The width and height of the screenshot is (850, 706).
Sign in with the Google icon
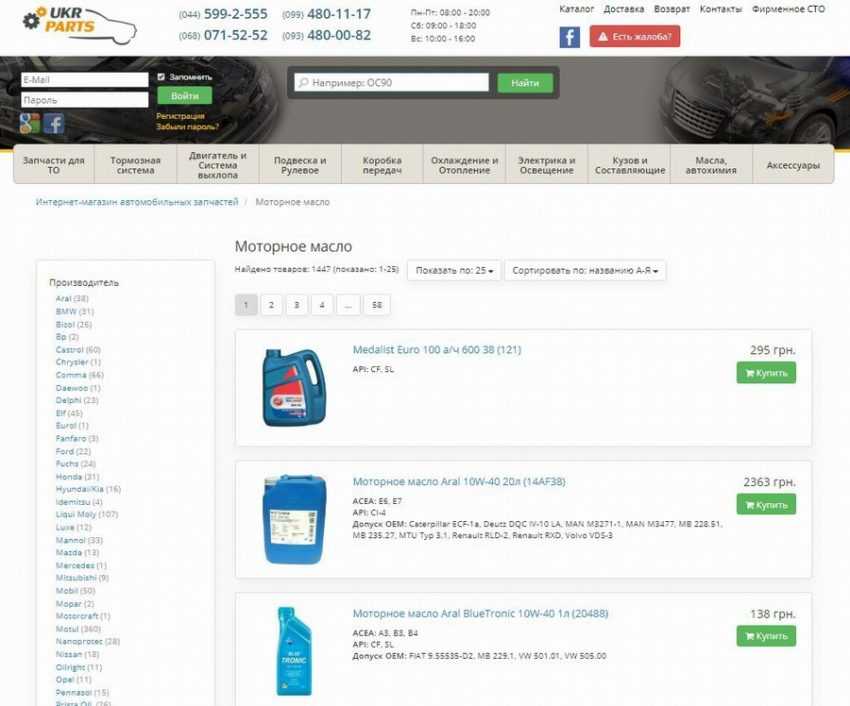[x=31, y=123]
